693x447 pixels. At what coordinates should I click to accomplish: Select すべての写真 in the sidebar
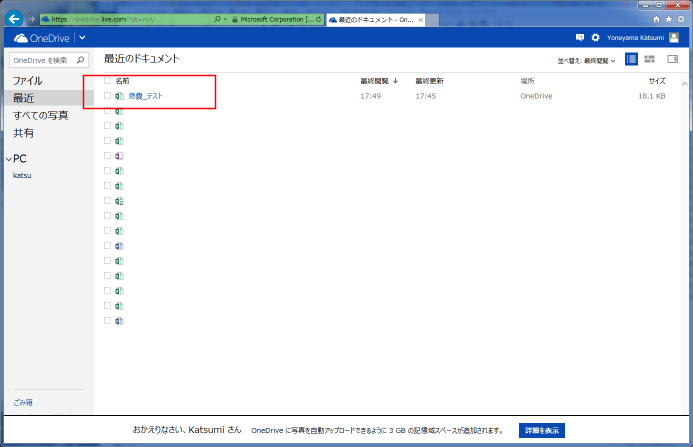point(40,116)
